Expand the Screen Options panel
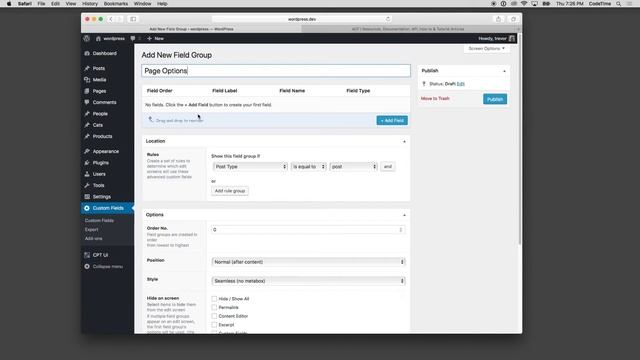This screenshot has width=640, height=360. (487, 49)
